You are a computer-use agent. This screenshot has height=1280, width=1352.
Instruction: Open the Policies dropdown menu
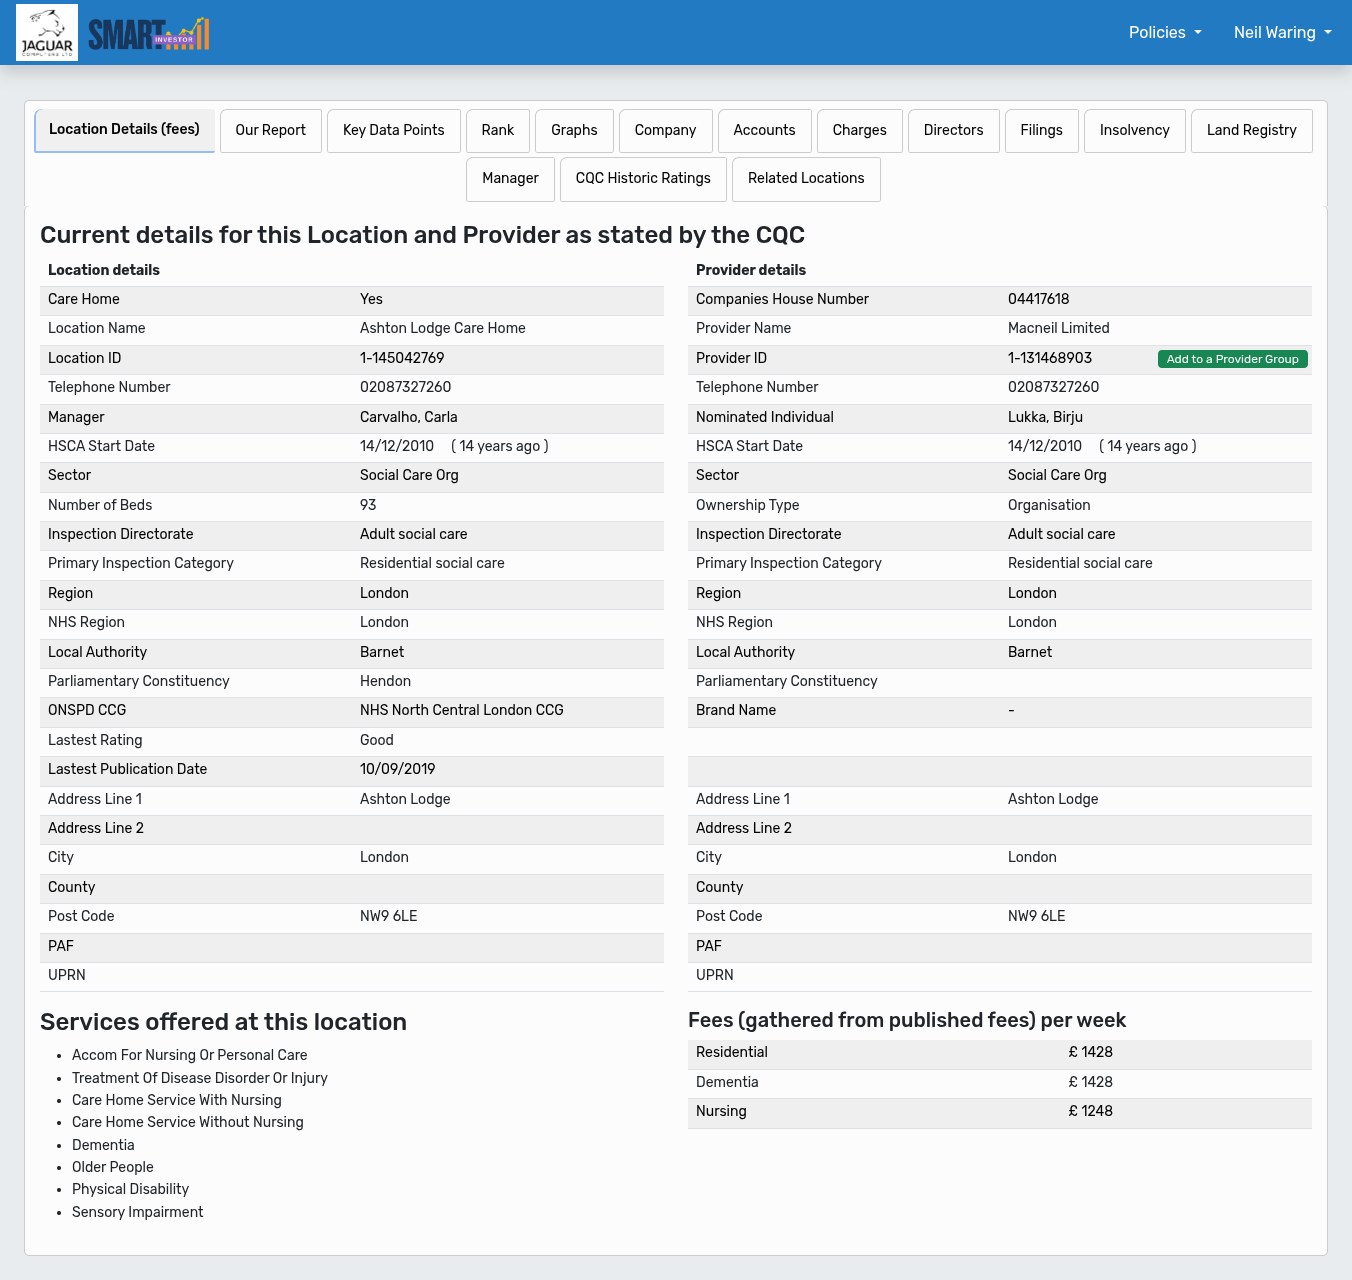tap(1164, 33)
